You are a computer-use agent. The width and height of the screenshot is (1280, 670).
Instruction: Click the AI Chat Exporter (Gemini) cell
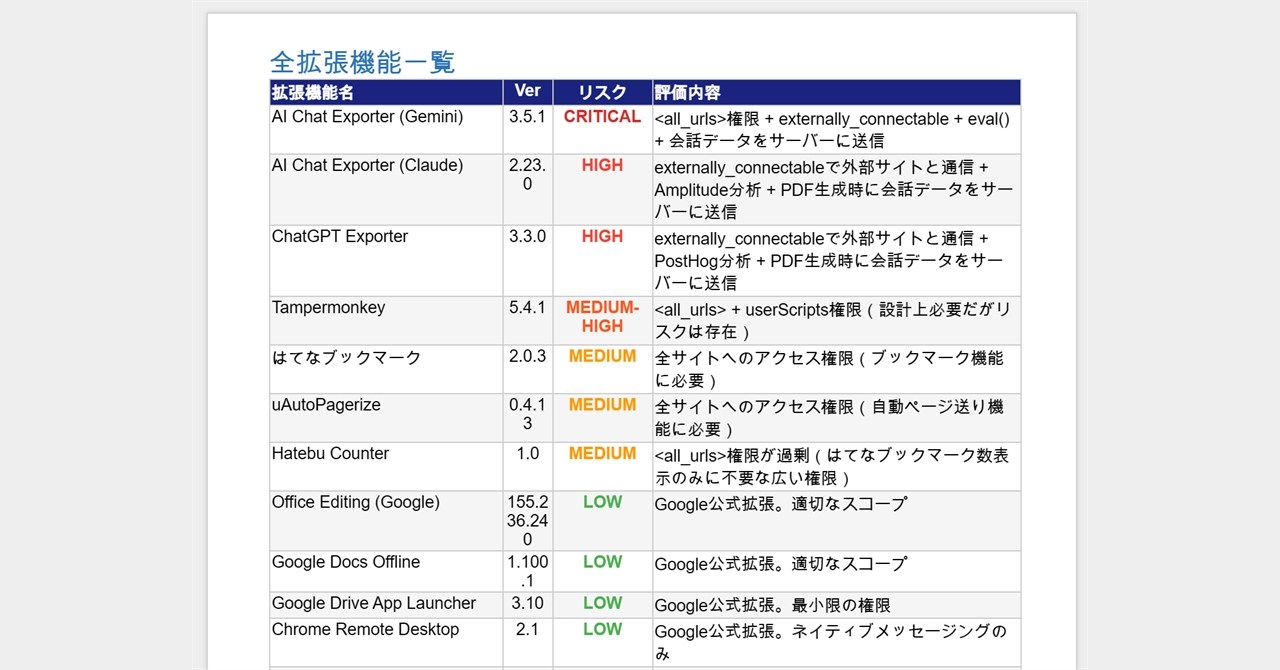click(x=367, y=117)
